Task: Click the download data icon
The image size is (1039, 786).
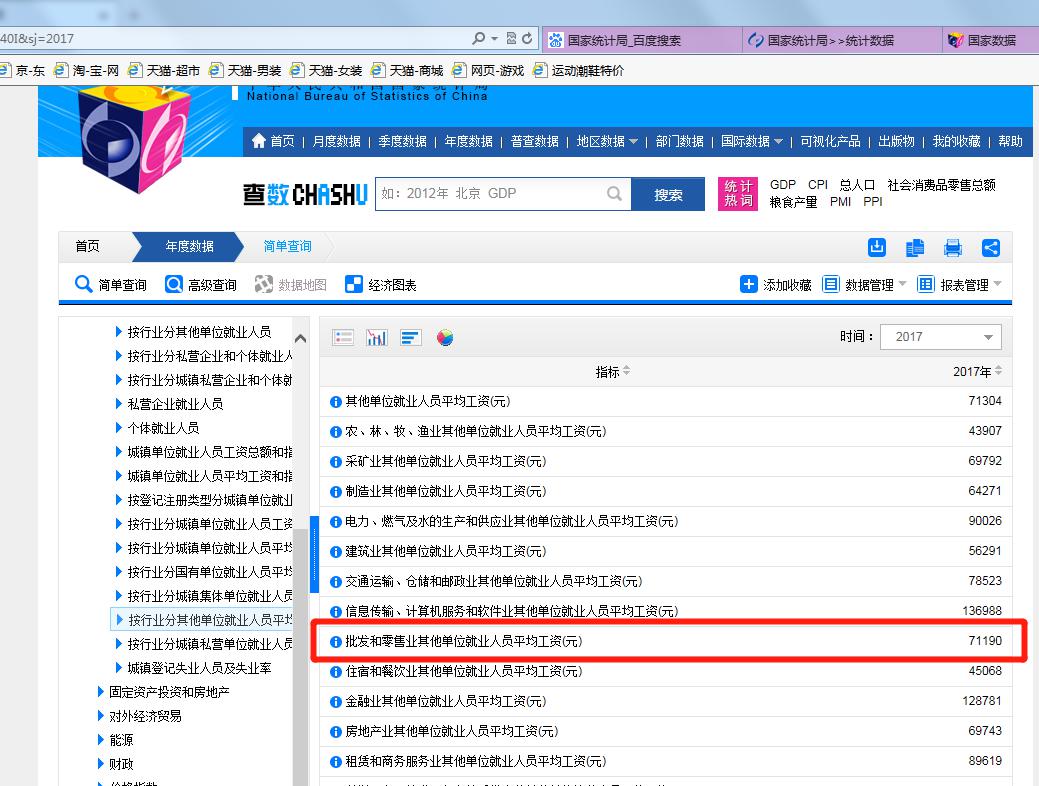Action: point(877,248)
